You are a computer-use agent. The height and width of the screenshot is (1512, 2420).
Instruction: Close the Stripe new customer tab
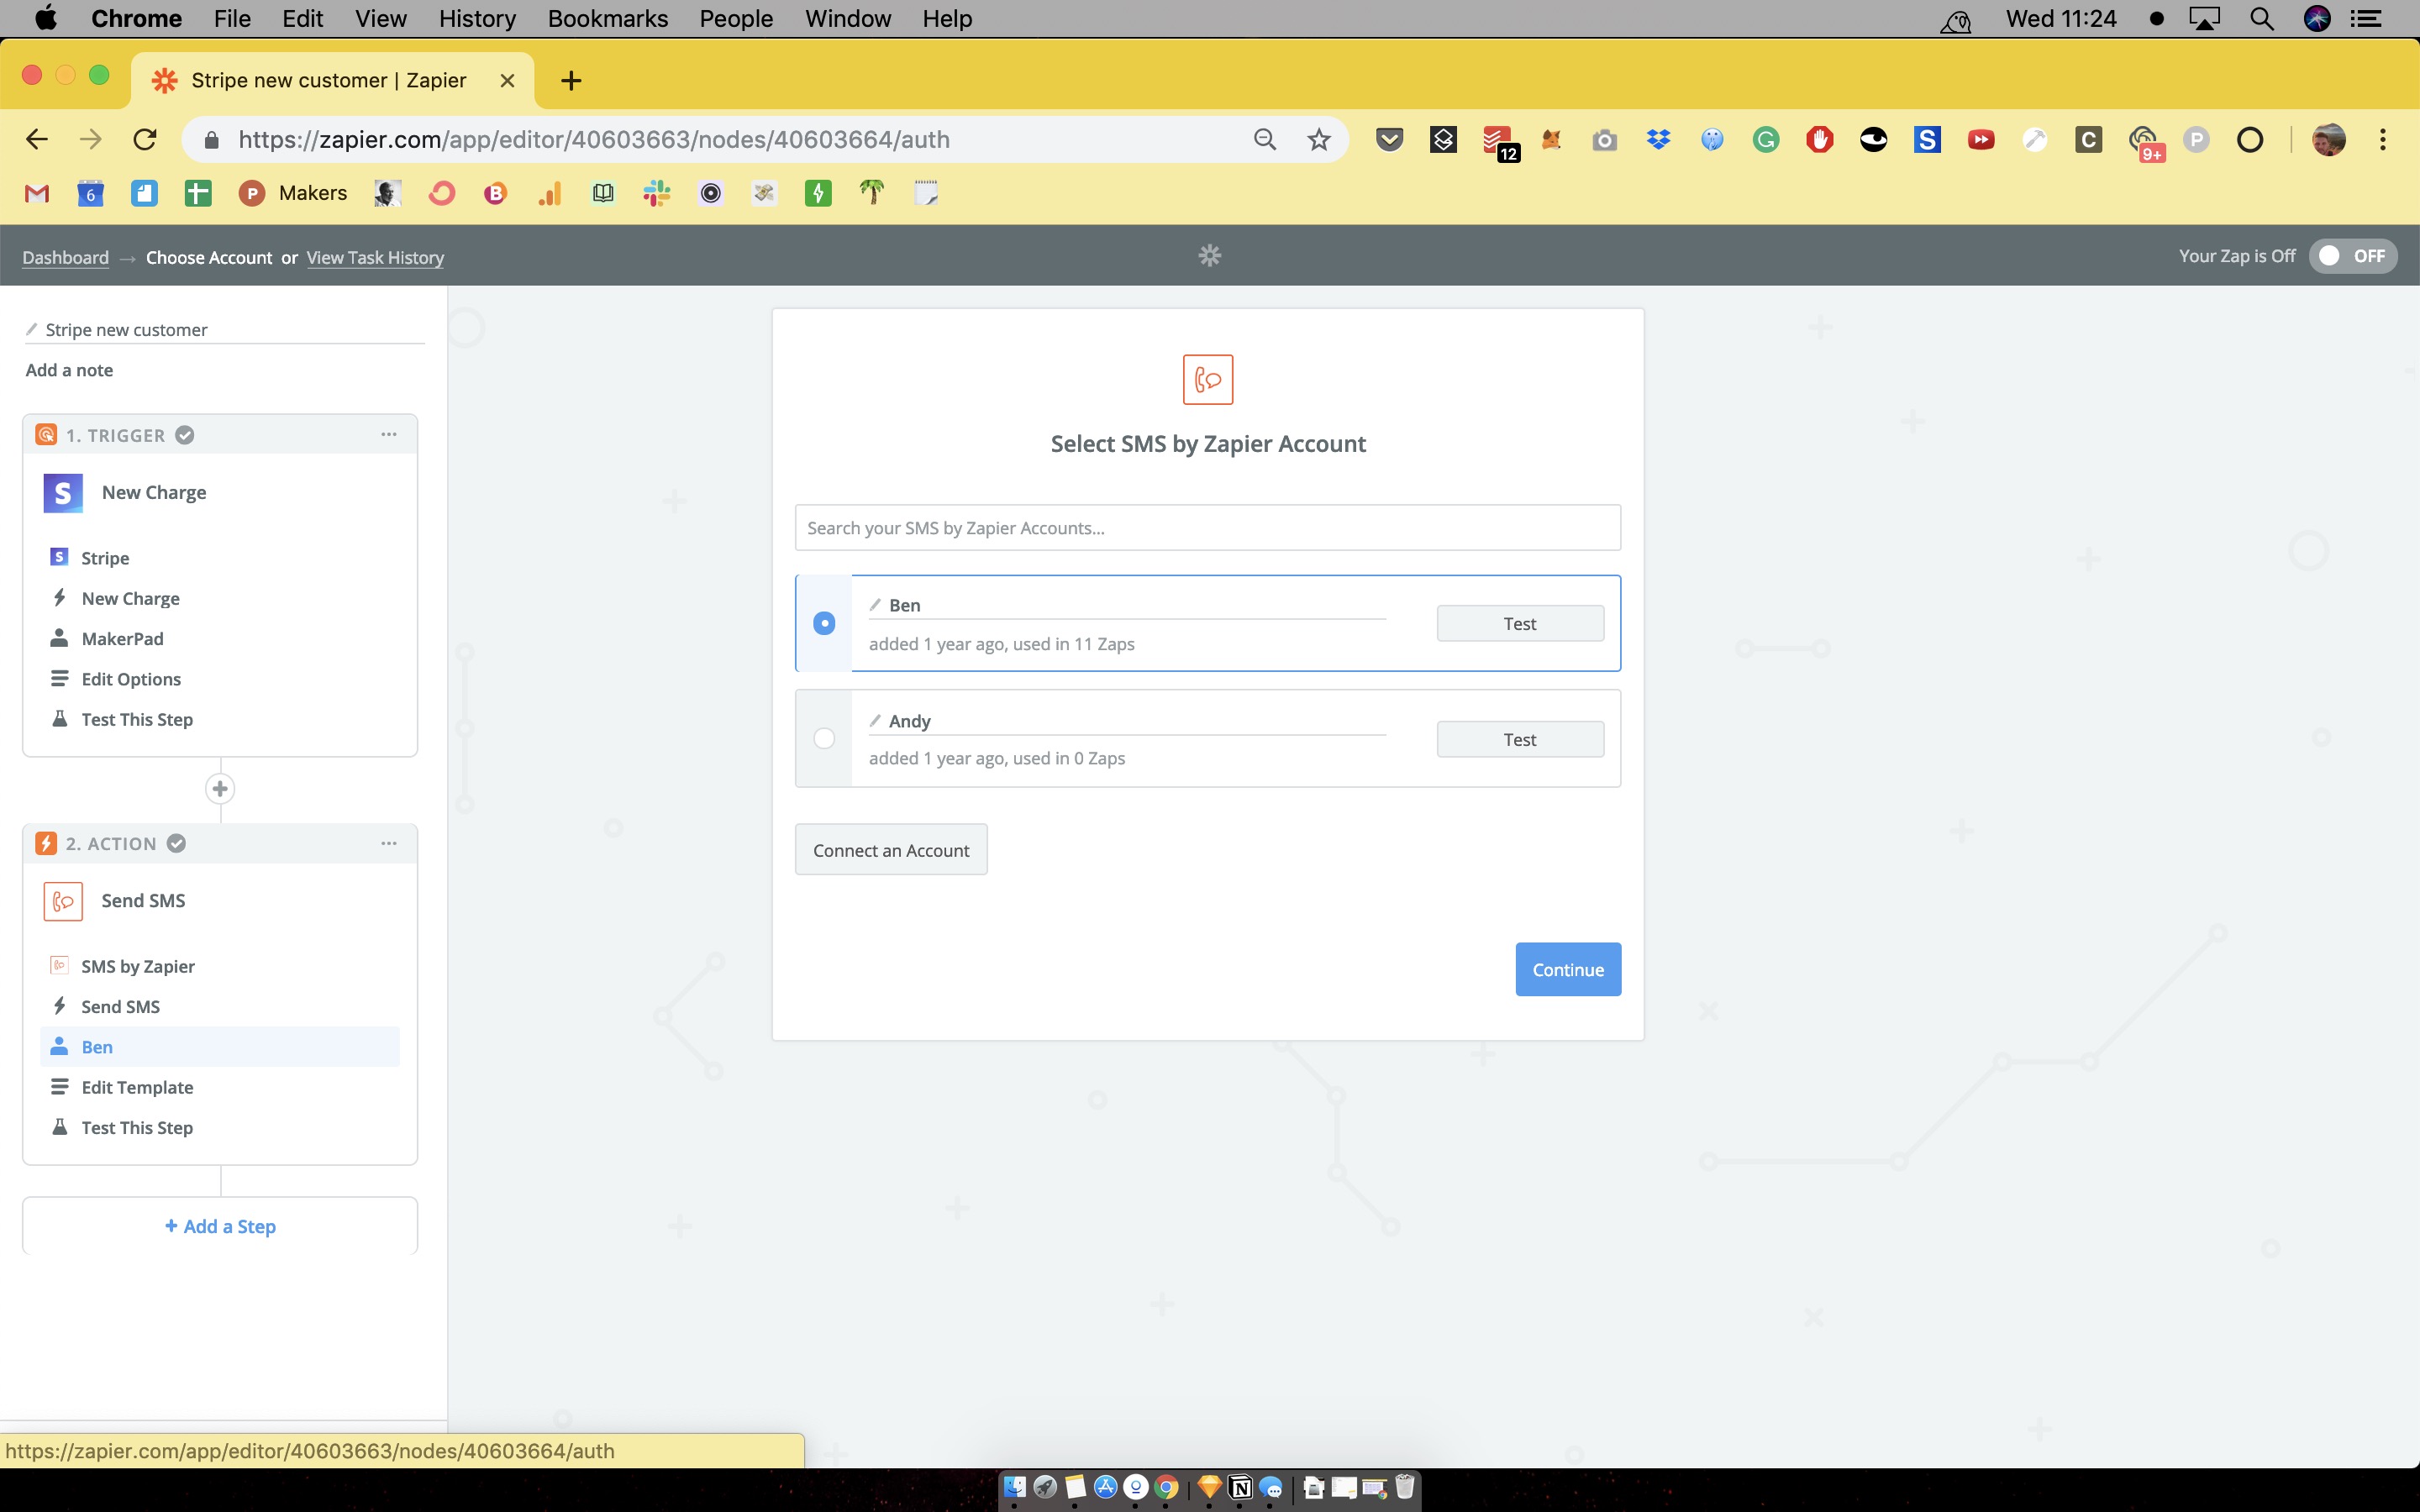pyautogui.click(x=507, y=80)
